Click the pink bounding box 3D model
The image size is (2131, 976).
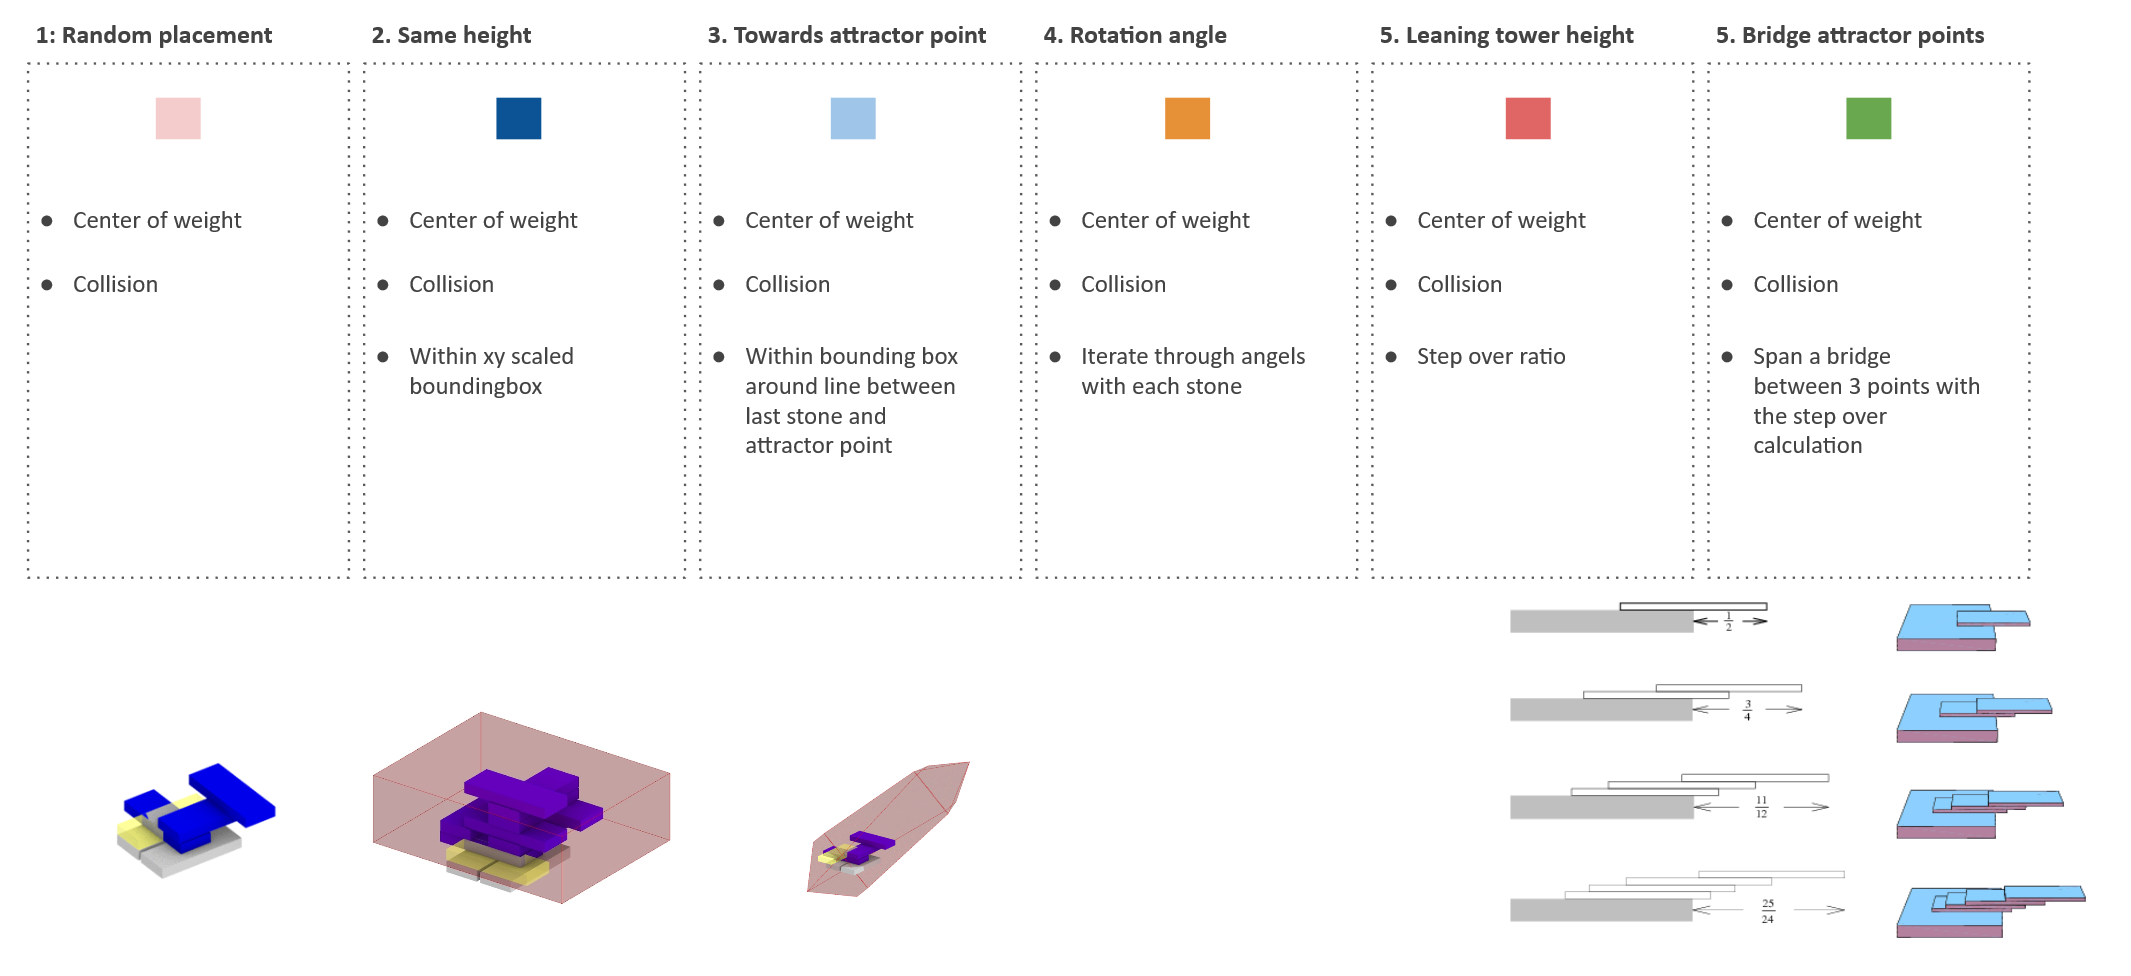click(x=521, y=808)
